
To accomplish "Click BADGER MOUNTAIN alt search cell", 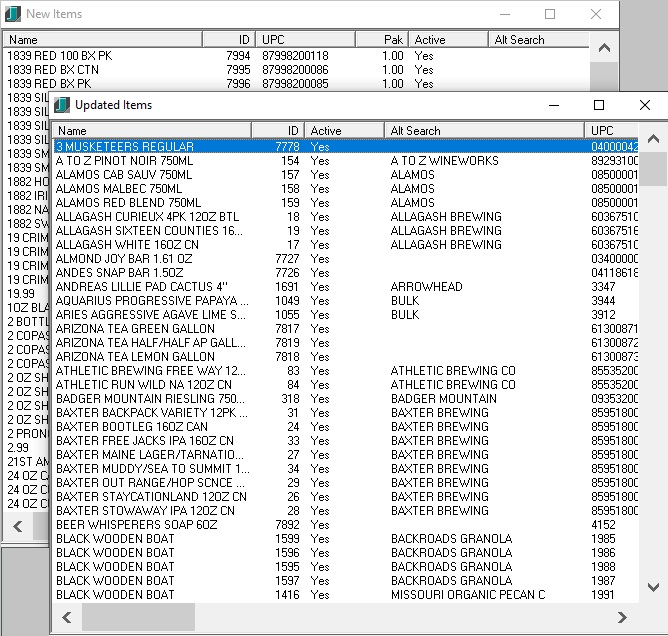I will (x=443, y=399).
